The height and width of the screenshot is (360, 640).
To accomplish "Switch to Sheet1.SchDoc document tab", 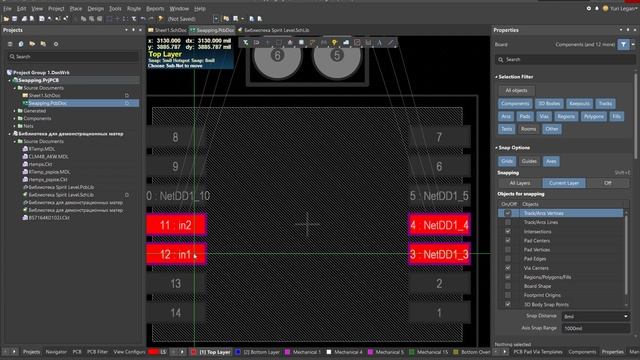I will pos(167,30).
